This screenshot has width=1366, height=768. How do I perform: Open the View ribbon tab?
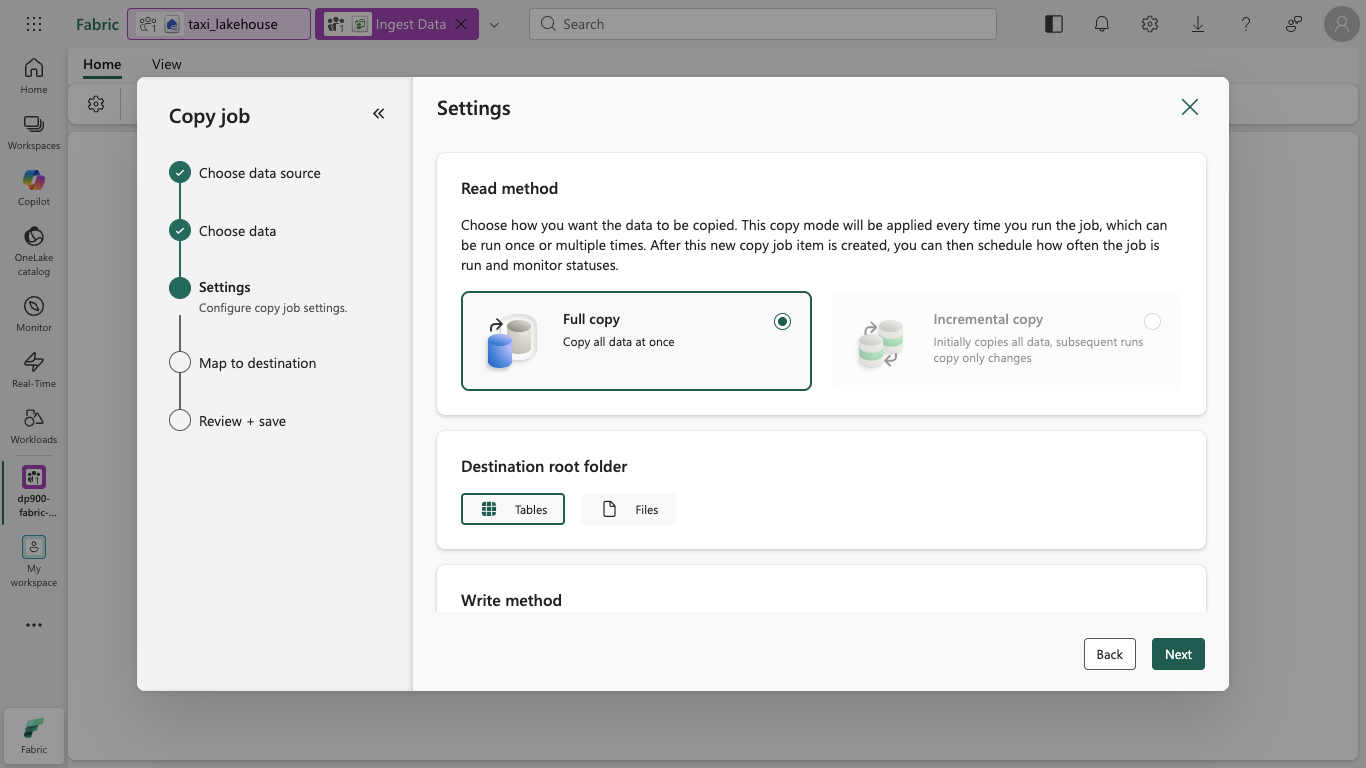(x=167, y=64)
